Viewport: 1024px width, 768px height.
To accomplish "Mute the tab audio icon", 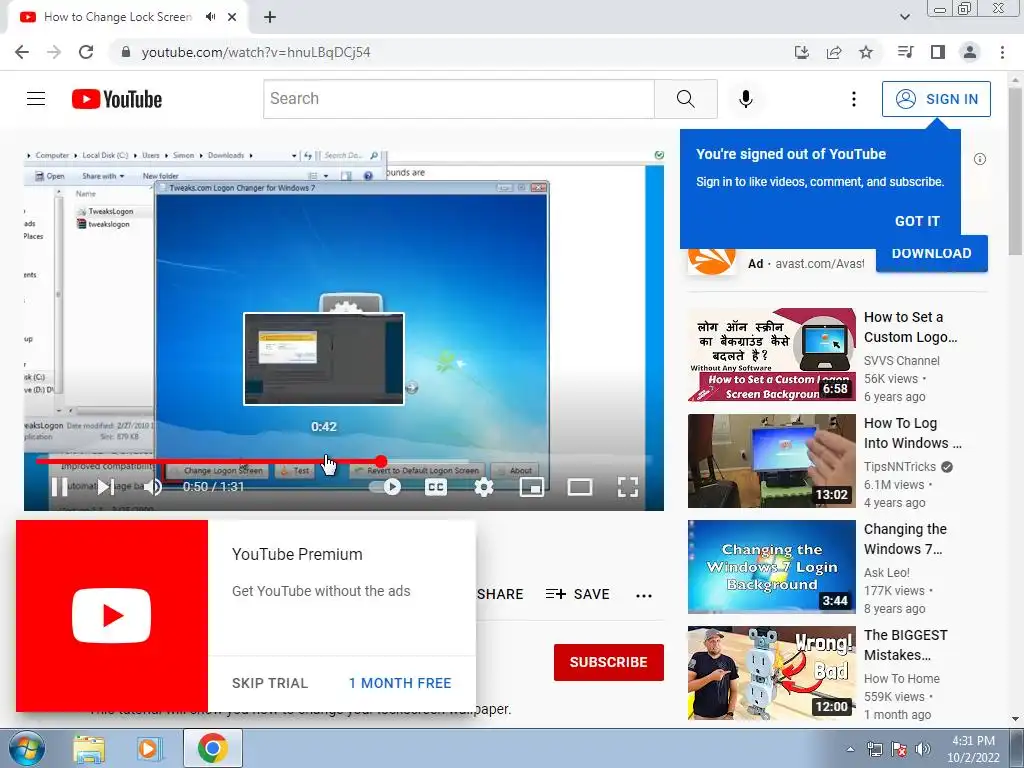I will click(210, 17).
